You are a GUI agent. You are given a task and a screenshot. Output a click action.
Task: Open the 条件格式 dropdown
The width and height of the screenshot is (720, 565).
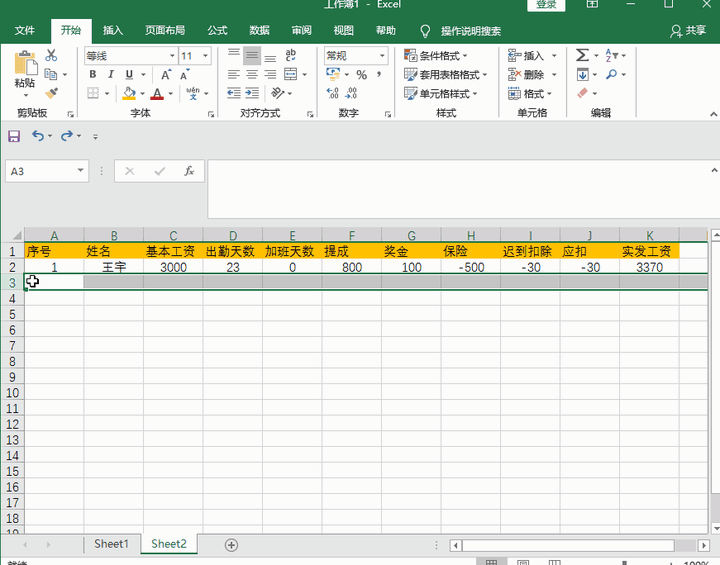(446, 56)
